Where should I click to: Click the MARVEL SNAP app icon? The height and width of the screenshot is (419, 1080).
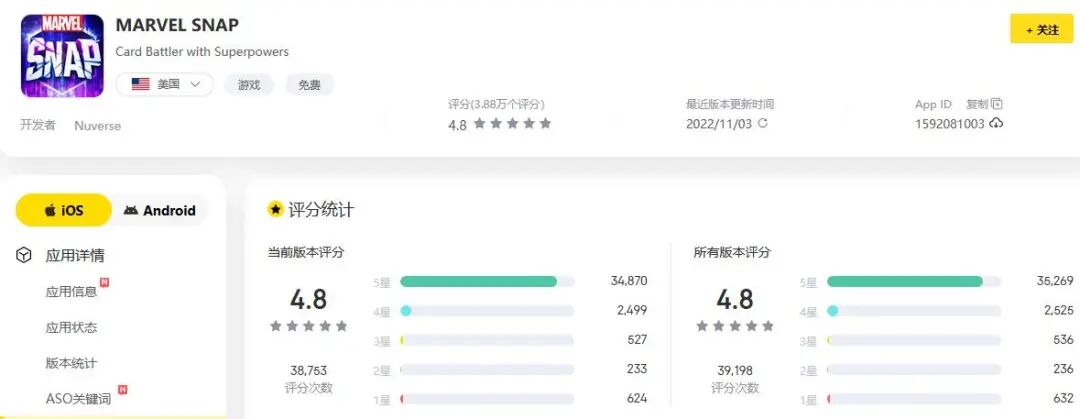click(x=62, y=56)
